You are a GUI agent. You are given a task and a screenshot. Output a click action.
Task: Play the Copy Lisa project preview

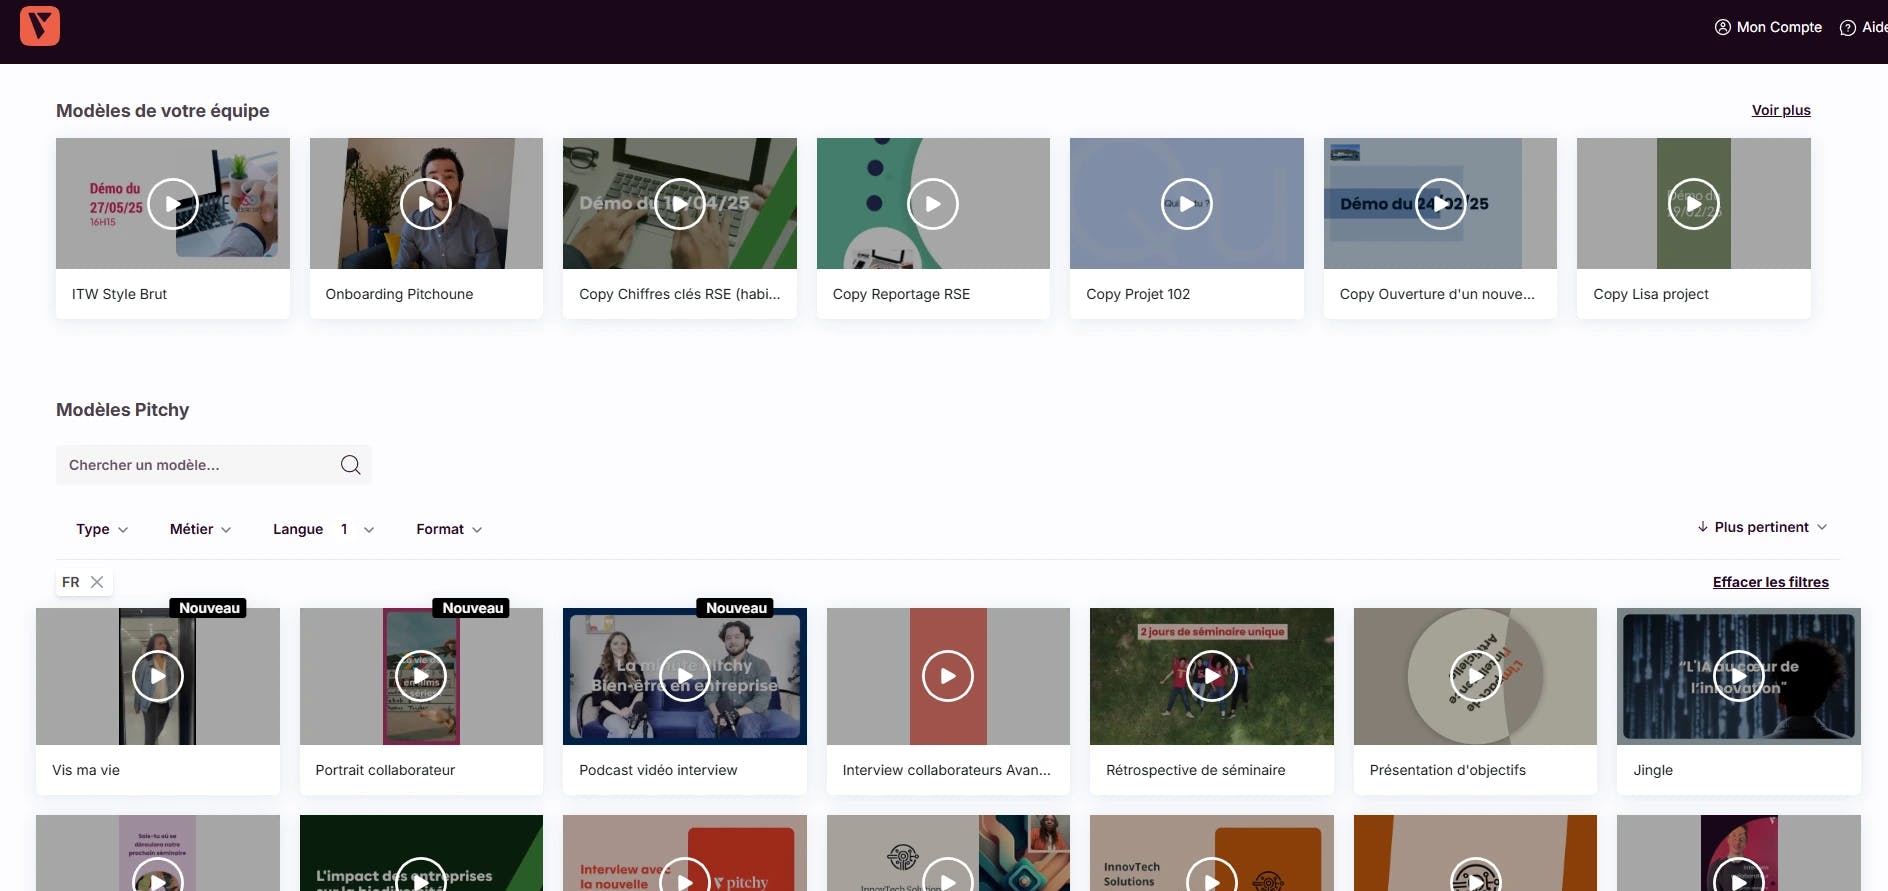[x=1694, y=204]
